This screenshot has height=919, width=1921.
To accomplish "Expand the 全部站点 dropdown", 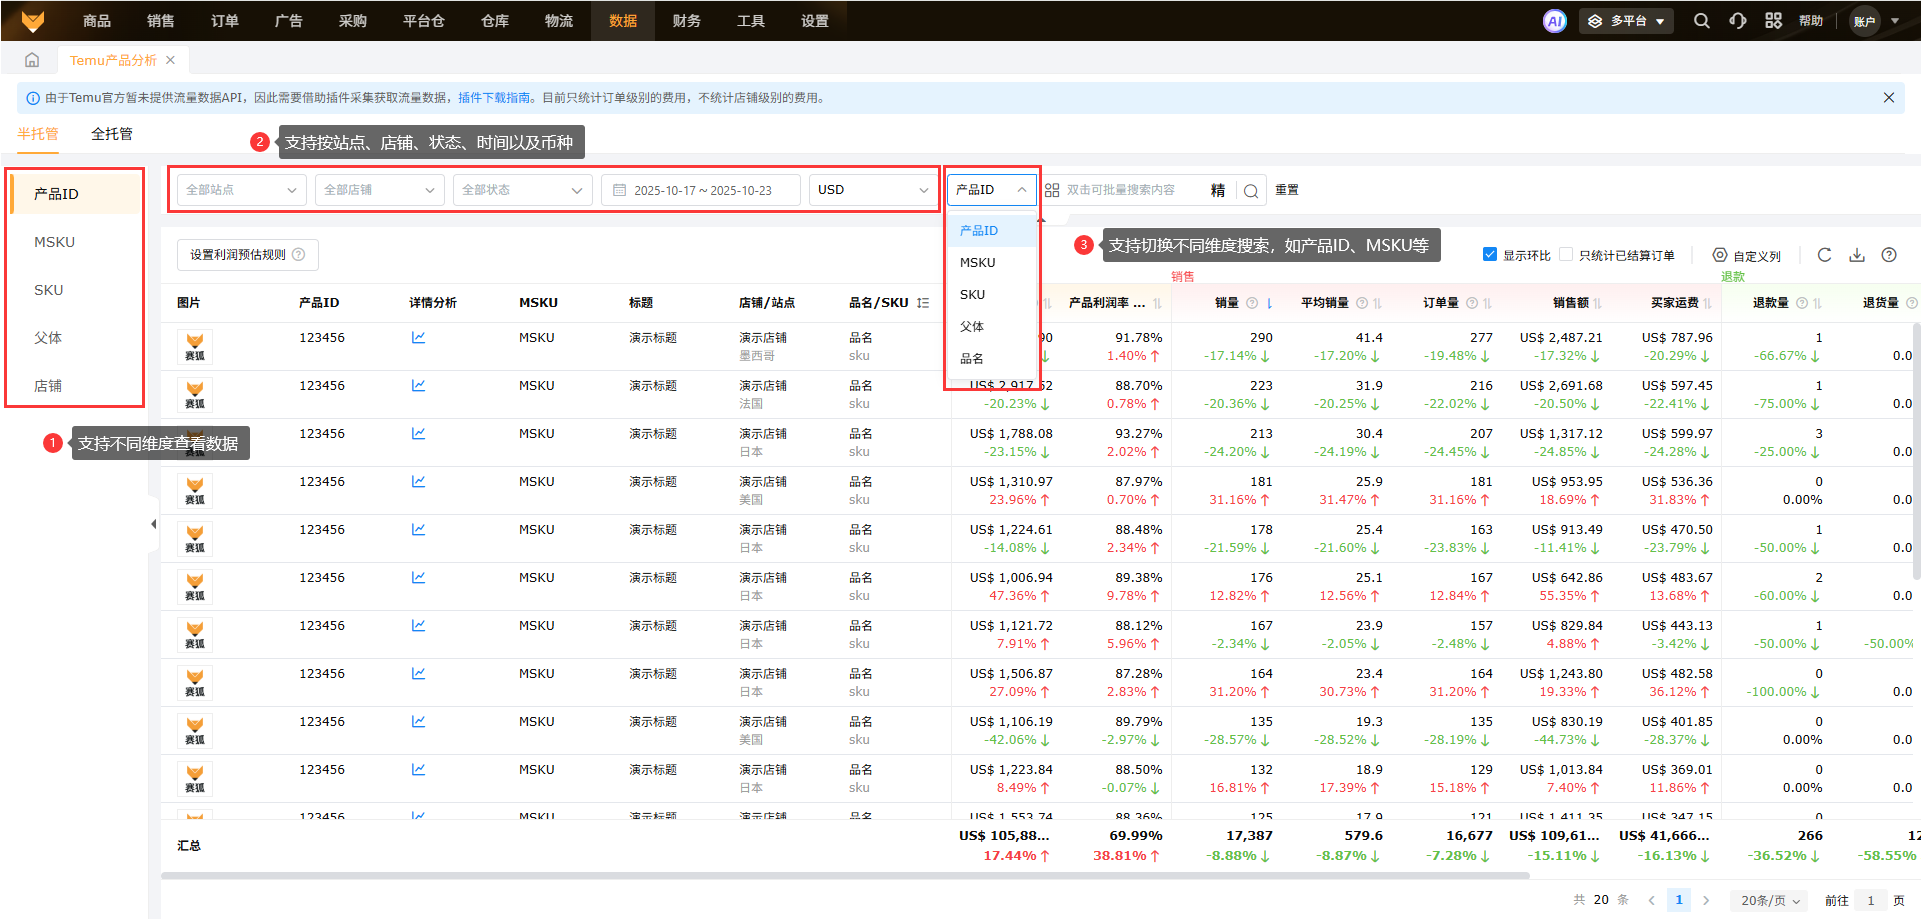I will click(x=241, y=190).
